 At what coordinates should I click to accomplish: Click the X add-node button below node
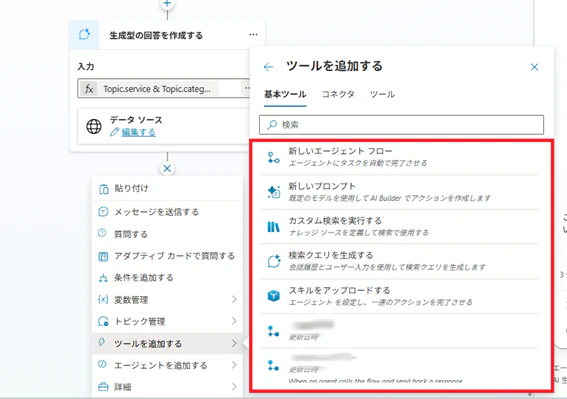[167, 168]
